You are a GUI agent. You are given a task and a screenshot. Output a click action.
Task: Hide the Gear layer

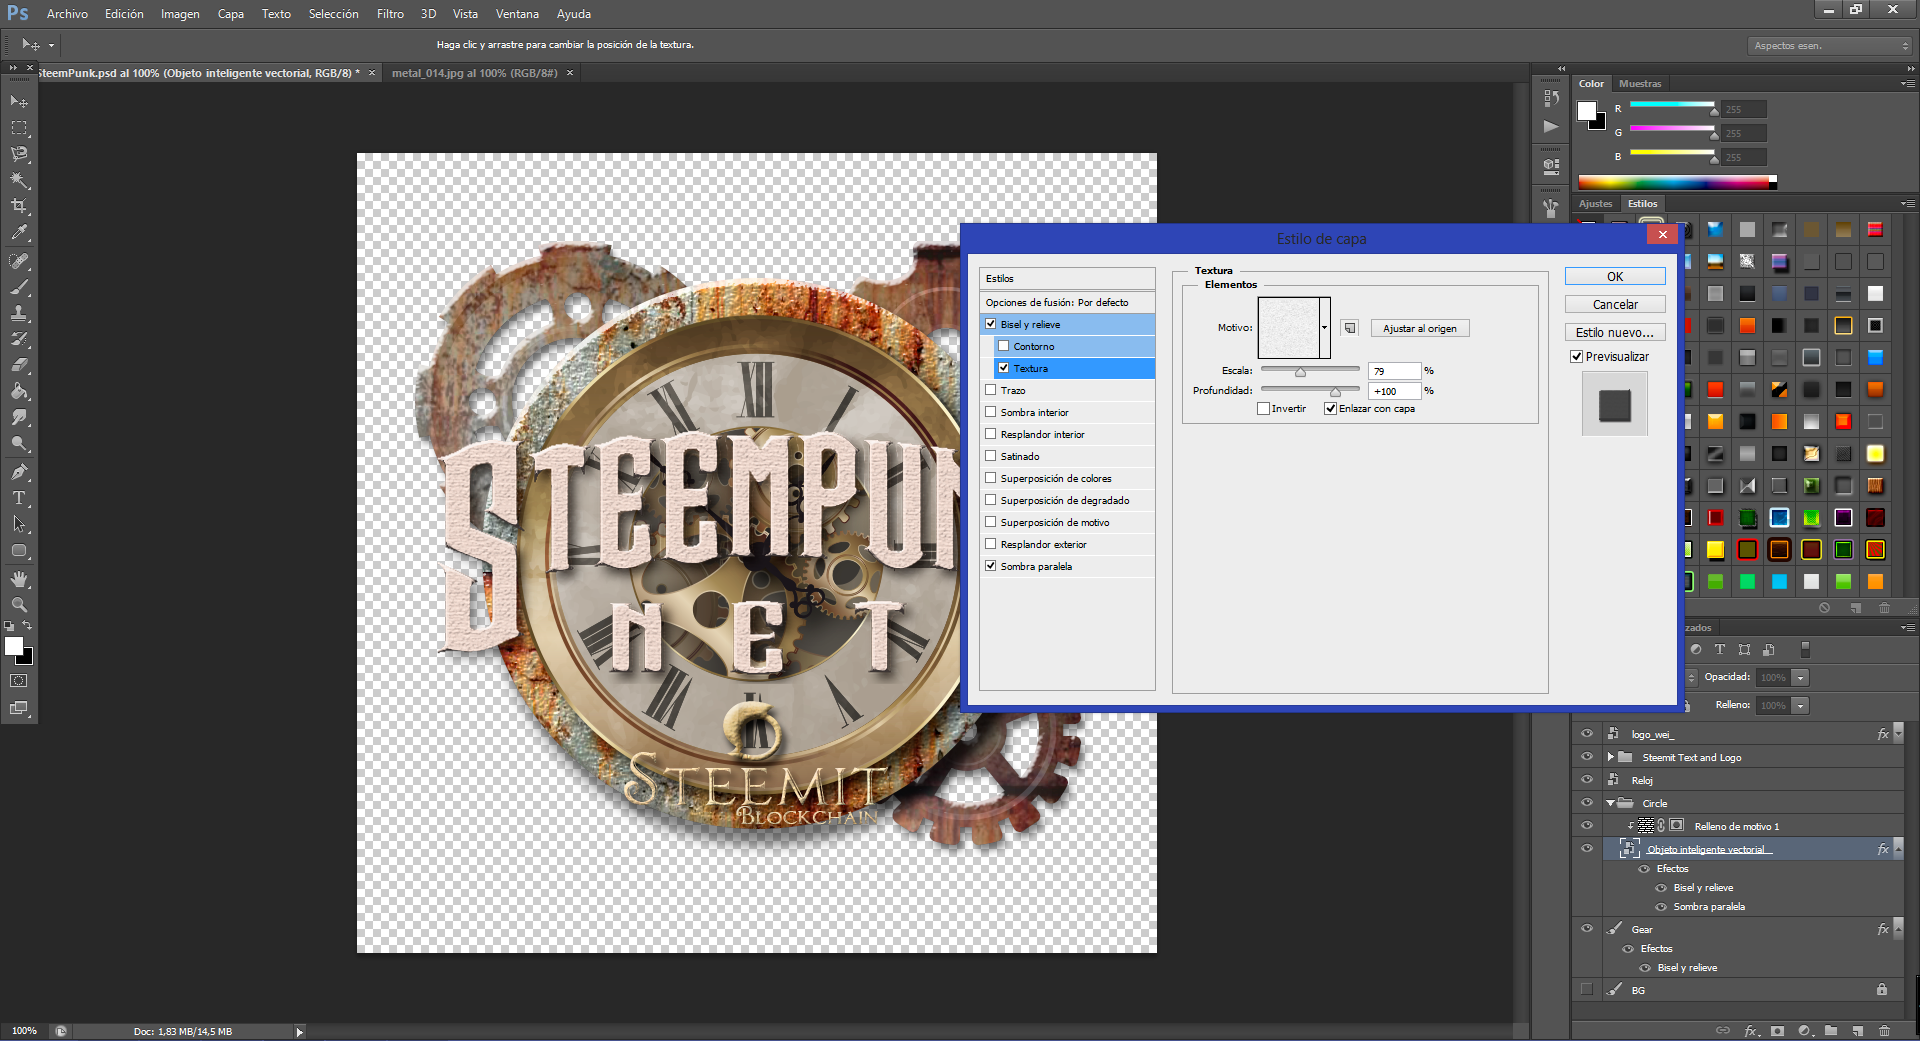coord(1587,929)
